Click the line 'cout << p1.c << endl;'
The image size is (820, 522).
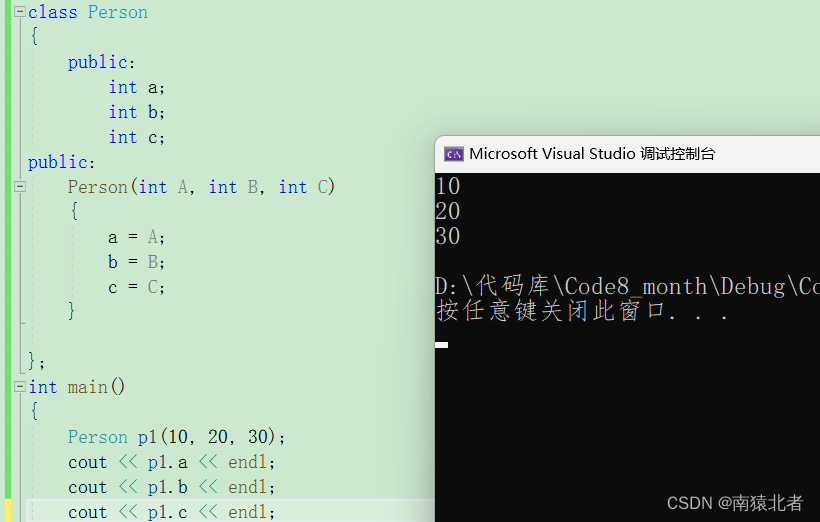pyautogui.click(x=172, y=512)
